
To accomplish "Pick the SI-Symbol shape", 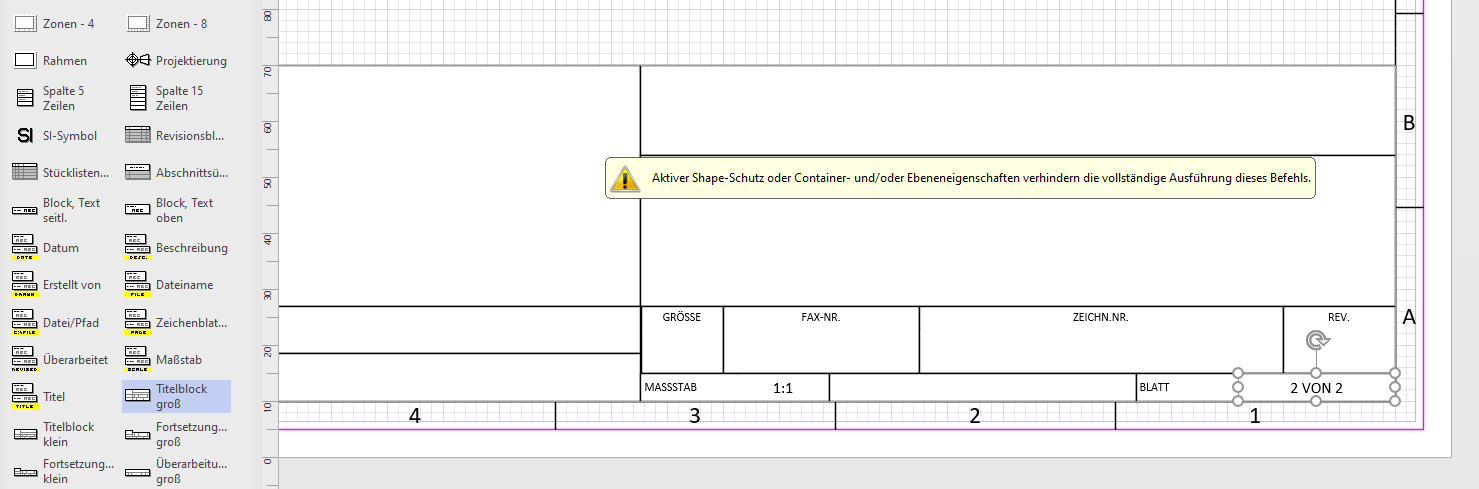I will pyautogui.click(x=56, y=136).
